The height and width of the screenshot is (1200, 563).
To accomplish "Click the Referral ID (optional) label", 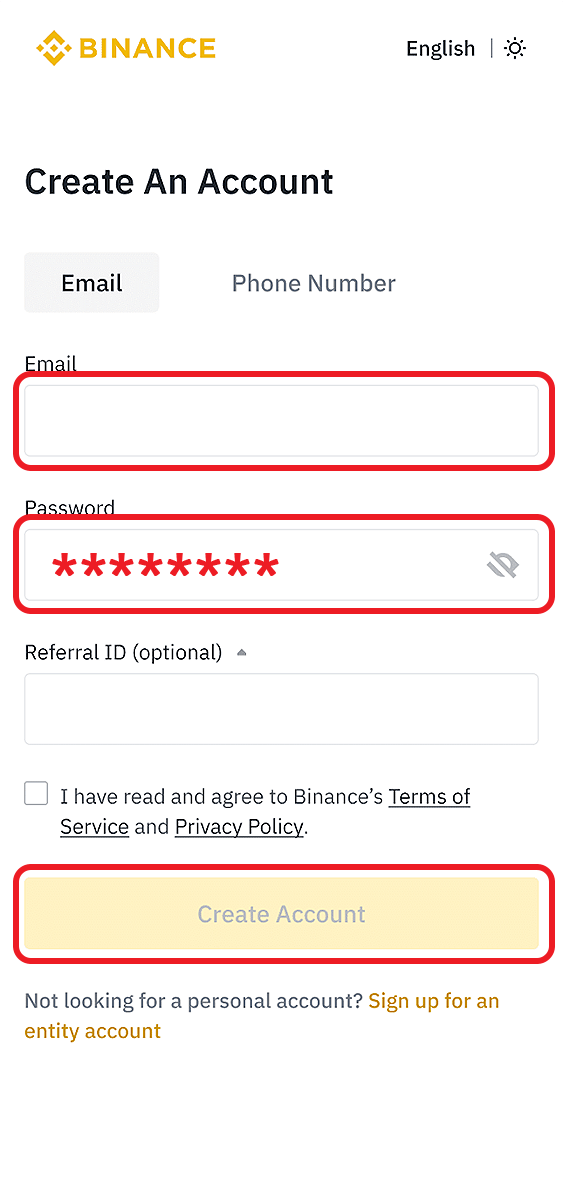I will click(x=123, y=653).
